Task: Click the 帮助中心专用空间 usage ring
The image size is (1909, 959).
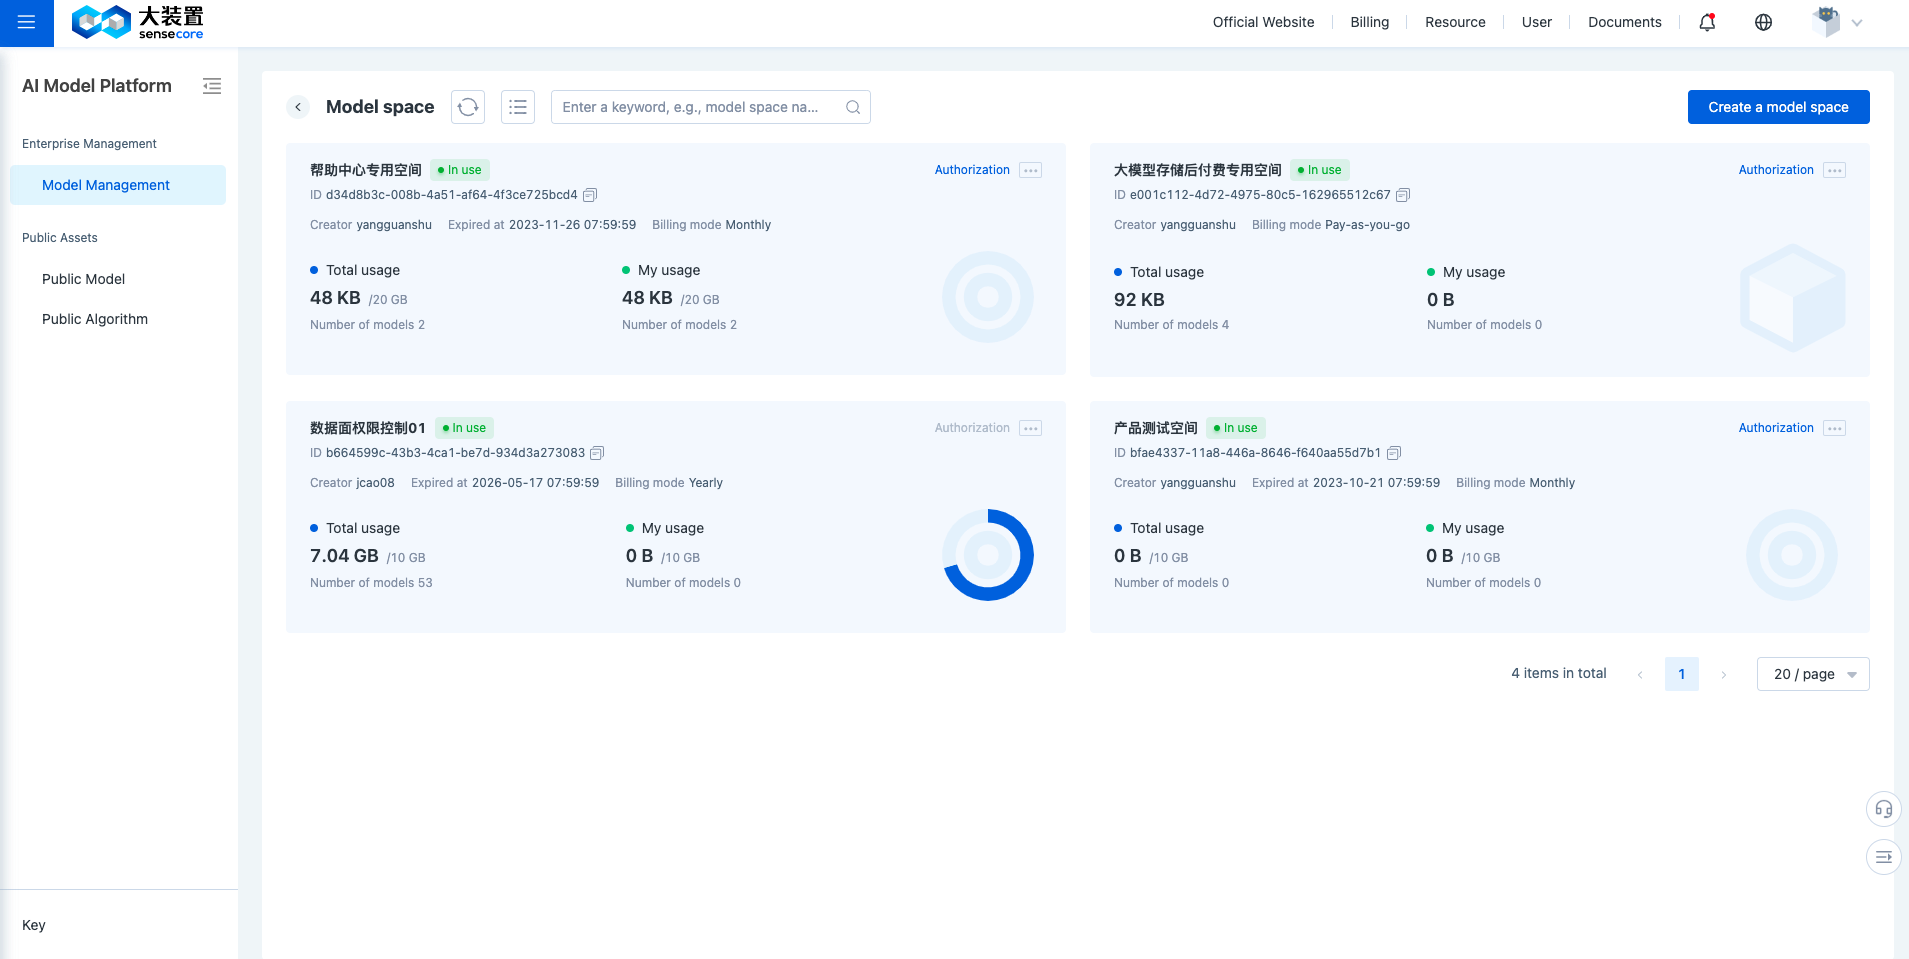Action: 988,297
